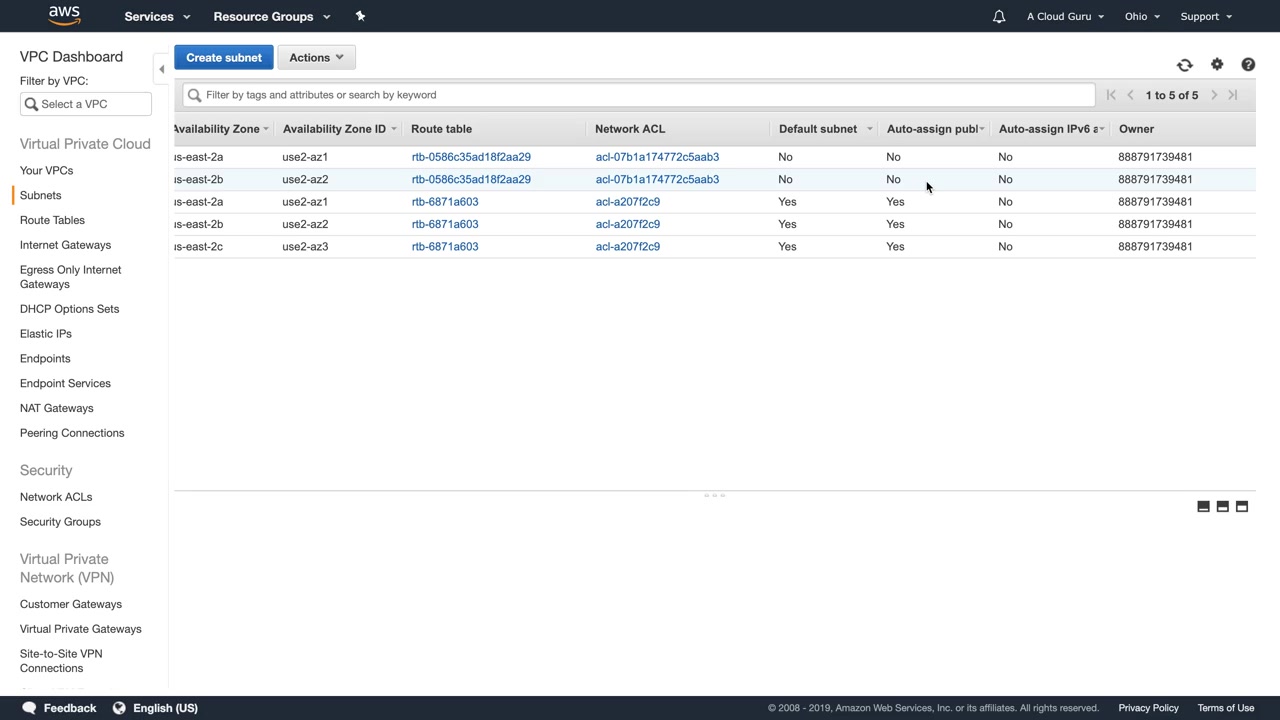Open table settings gear icon
This screenshot has width=1280, height=720.
click(x=1216, y=65)
